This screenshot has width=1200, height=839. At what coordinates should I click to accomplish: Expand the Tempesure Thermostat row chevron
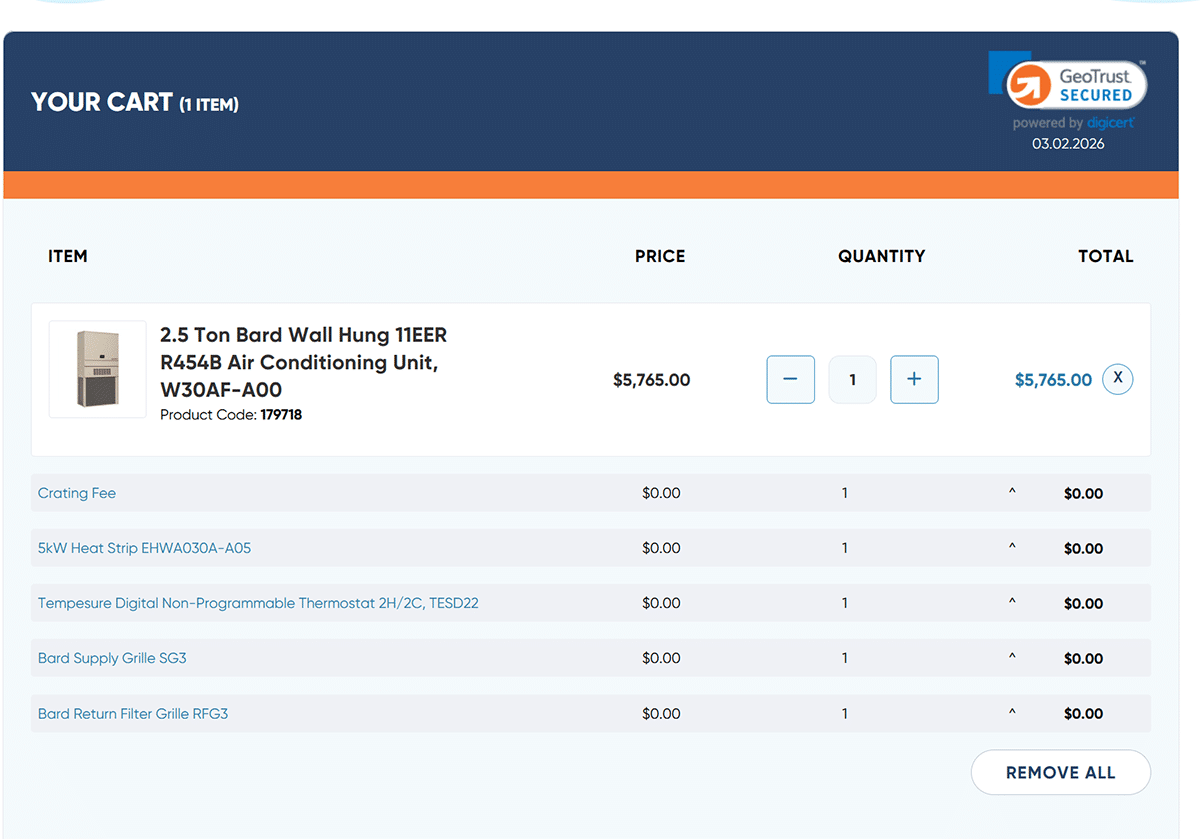click(x=1012, y=603)
